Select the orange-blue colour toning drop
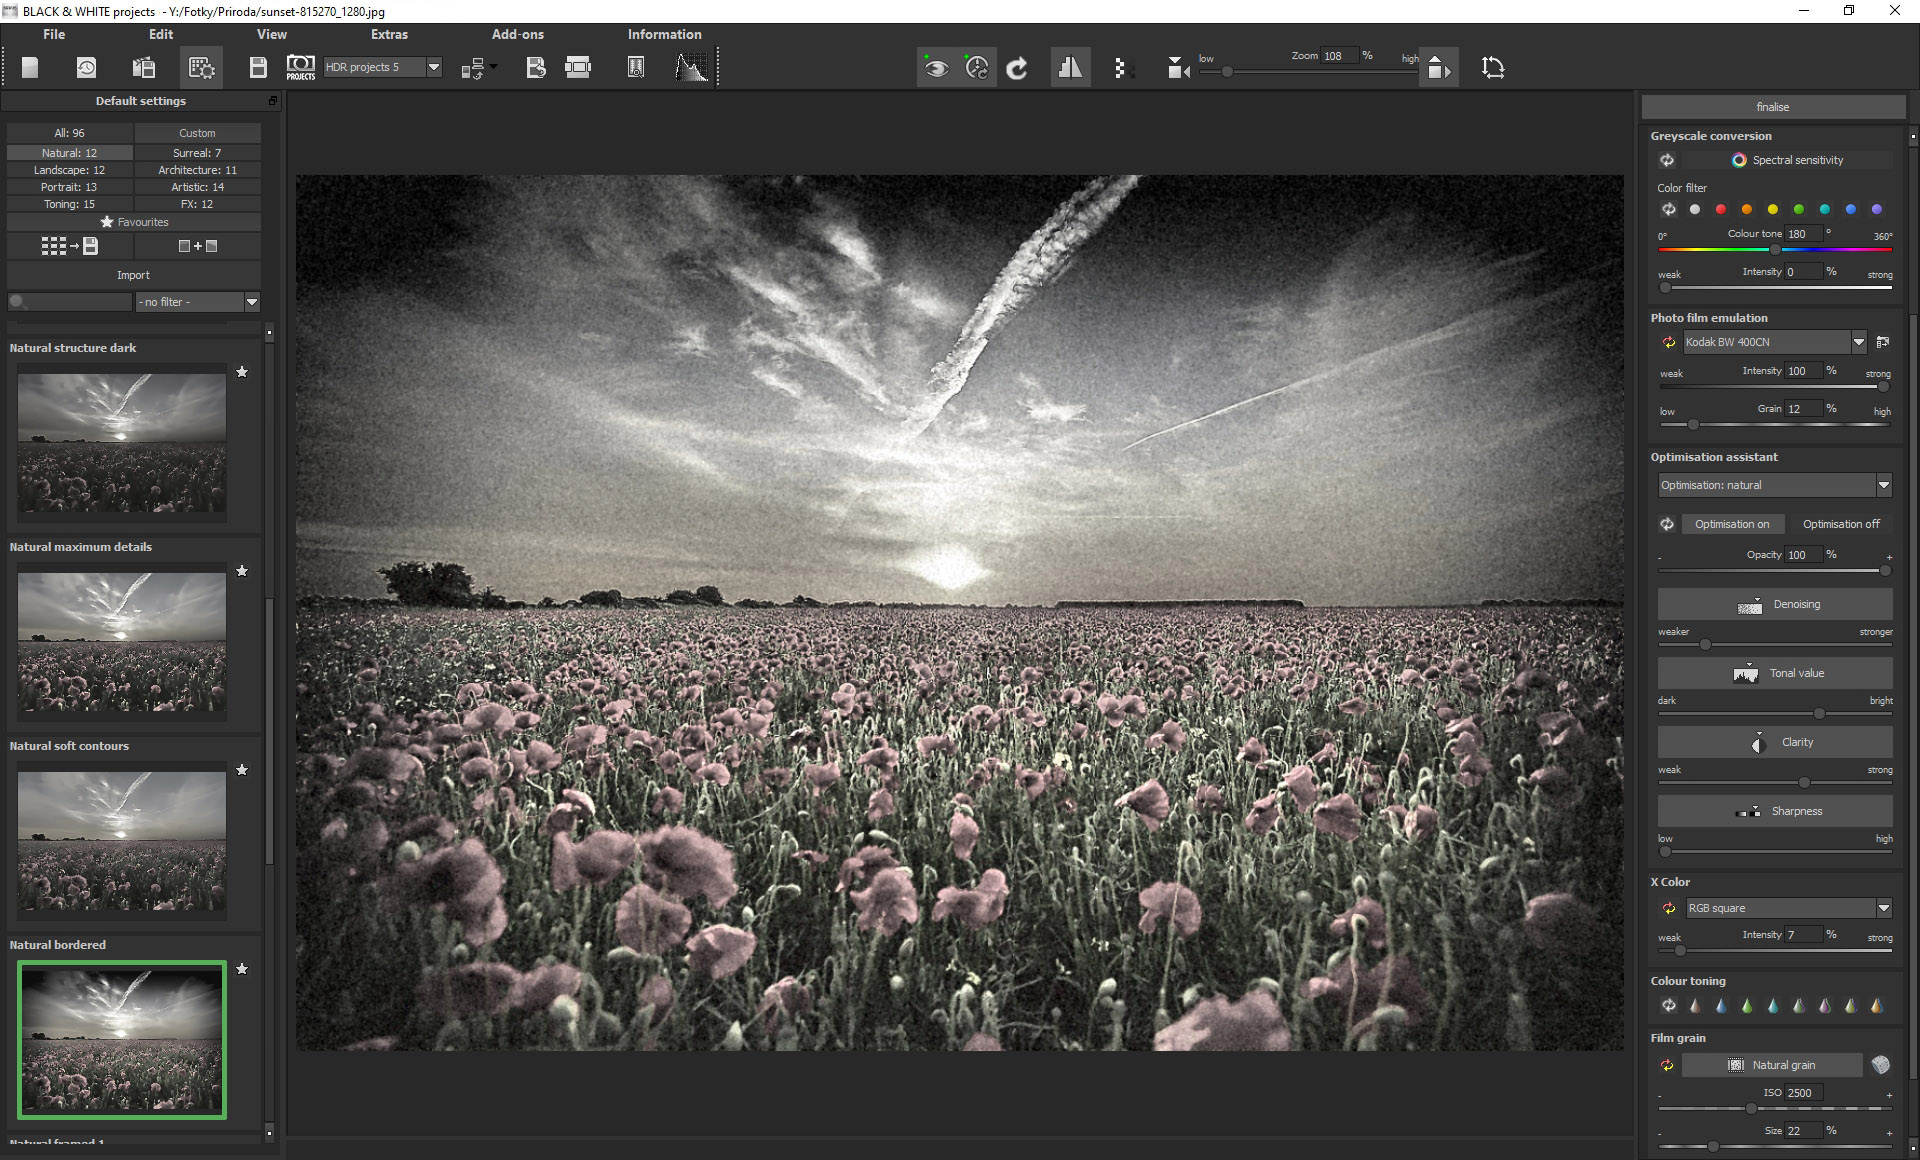1920x1160 pixels. point(1877,1006)
